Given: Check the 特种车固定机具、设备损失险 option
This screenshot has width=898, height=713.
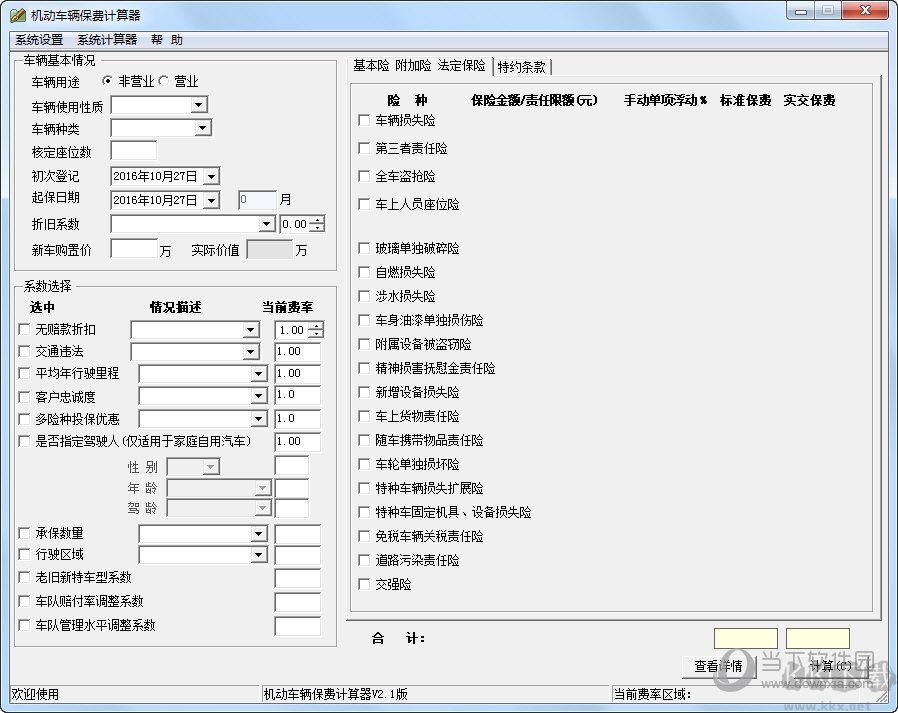Looking at the screenshot, I should 364,512.
